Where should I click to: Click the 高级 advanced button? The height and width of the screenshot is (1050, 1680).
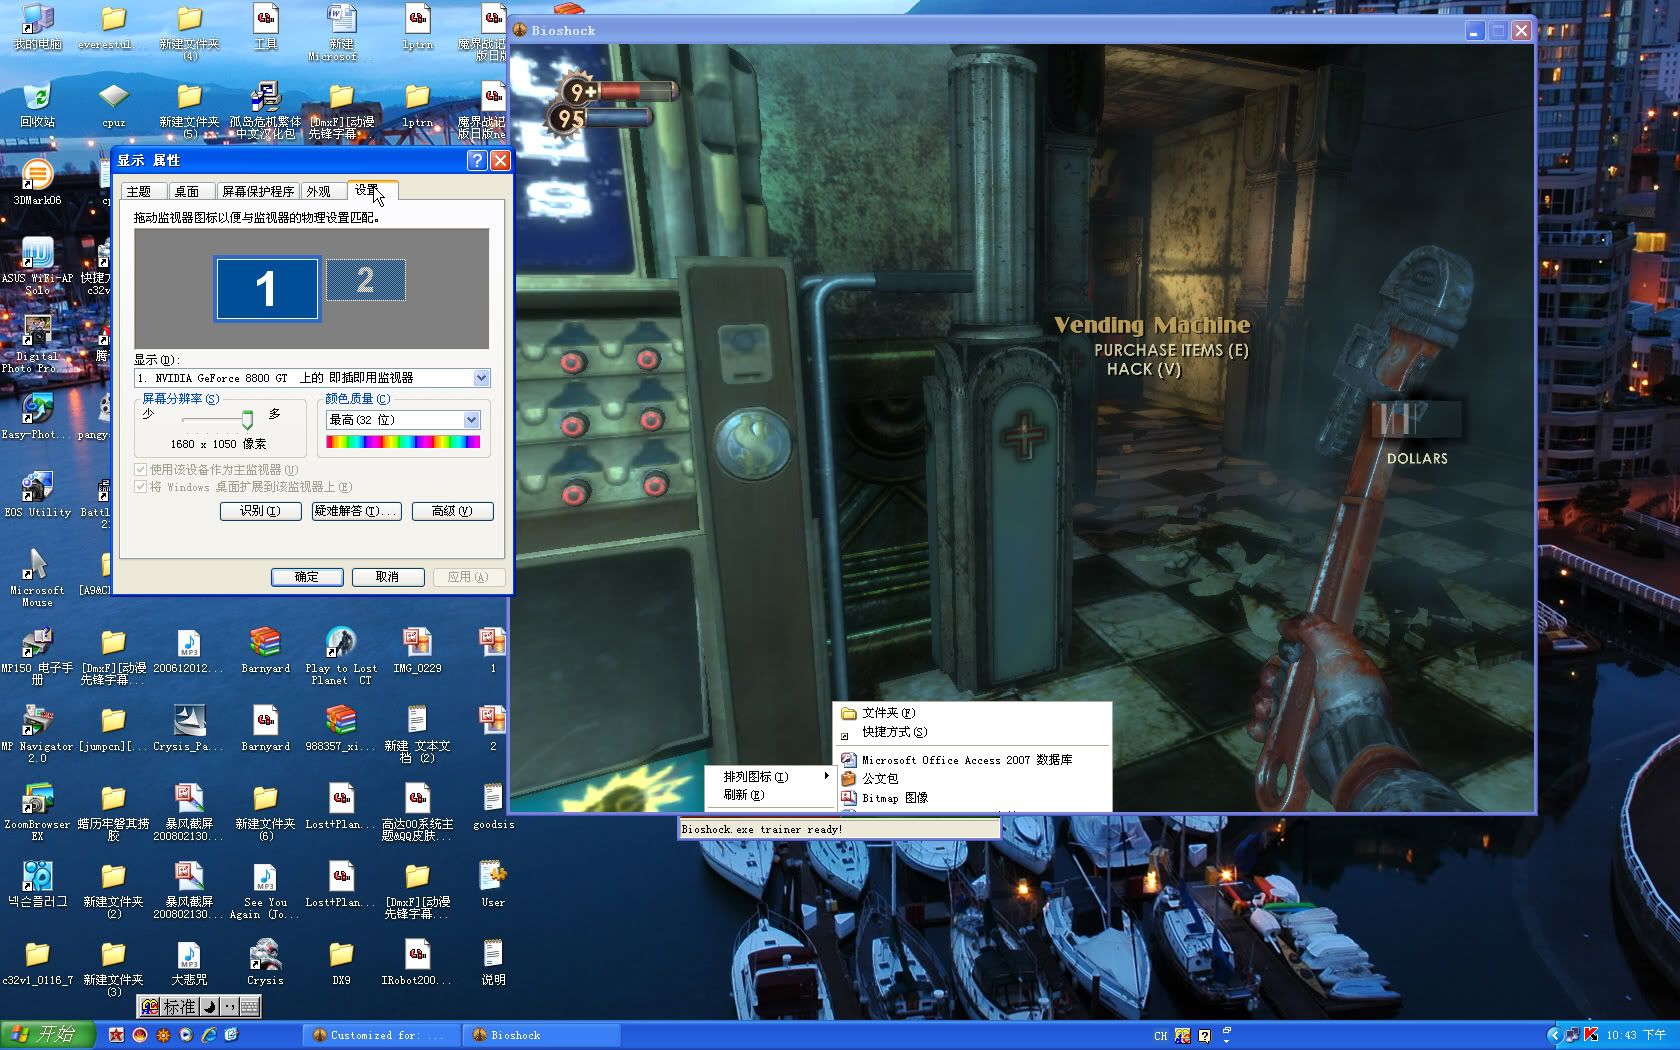(x=452, y=511)
